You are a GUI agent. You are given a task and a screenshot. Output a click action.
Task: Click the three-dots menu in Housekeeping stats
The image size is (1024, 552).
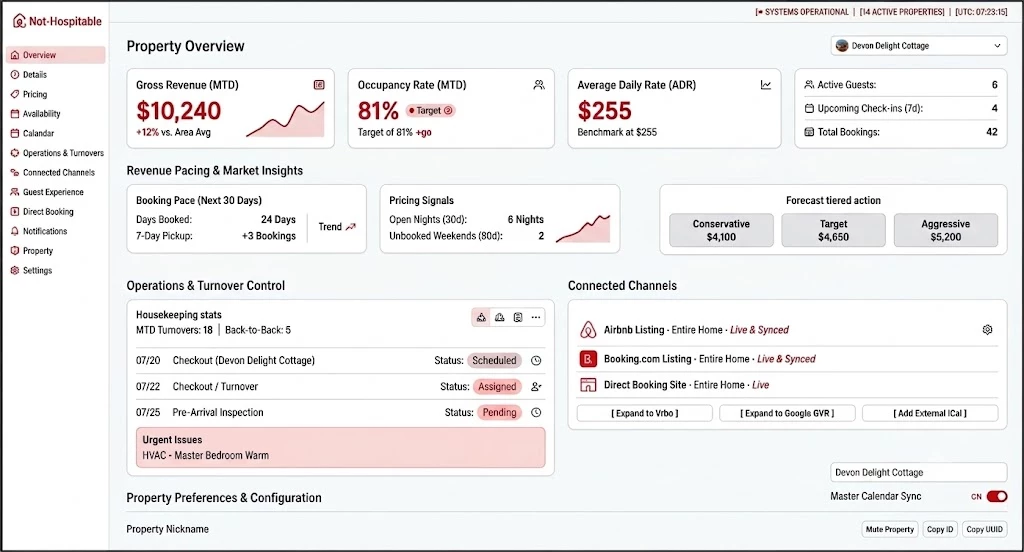[536, 317]
